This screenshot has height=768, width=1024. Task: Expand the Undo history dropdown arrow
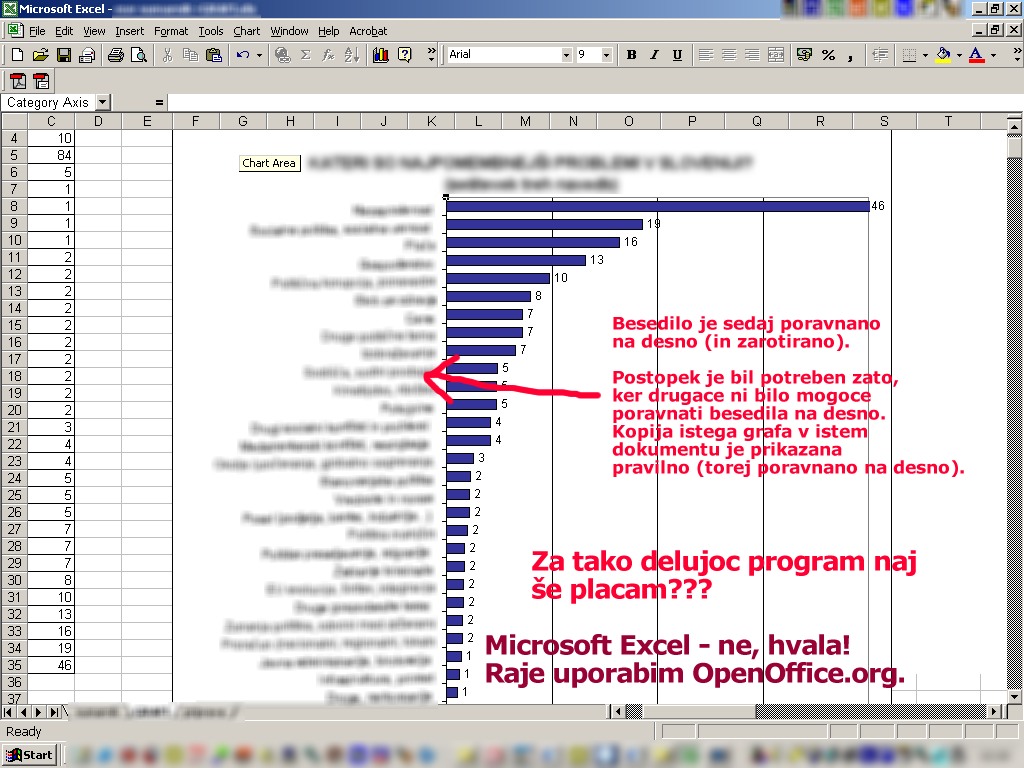[x=259, y=55]
